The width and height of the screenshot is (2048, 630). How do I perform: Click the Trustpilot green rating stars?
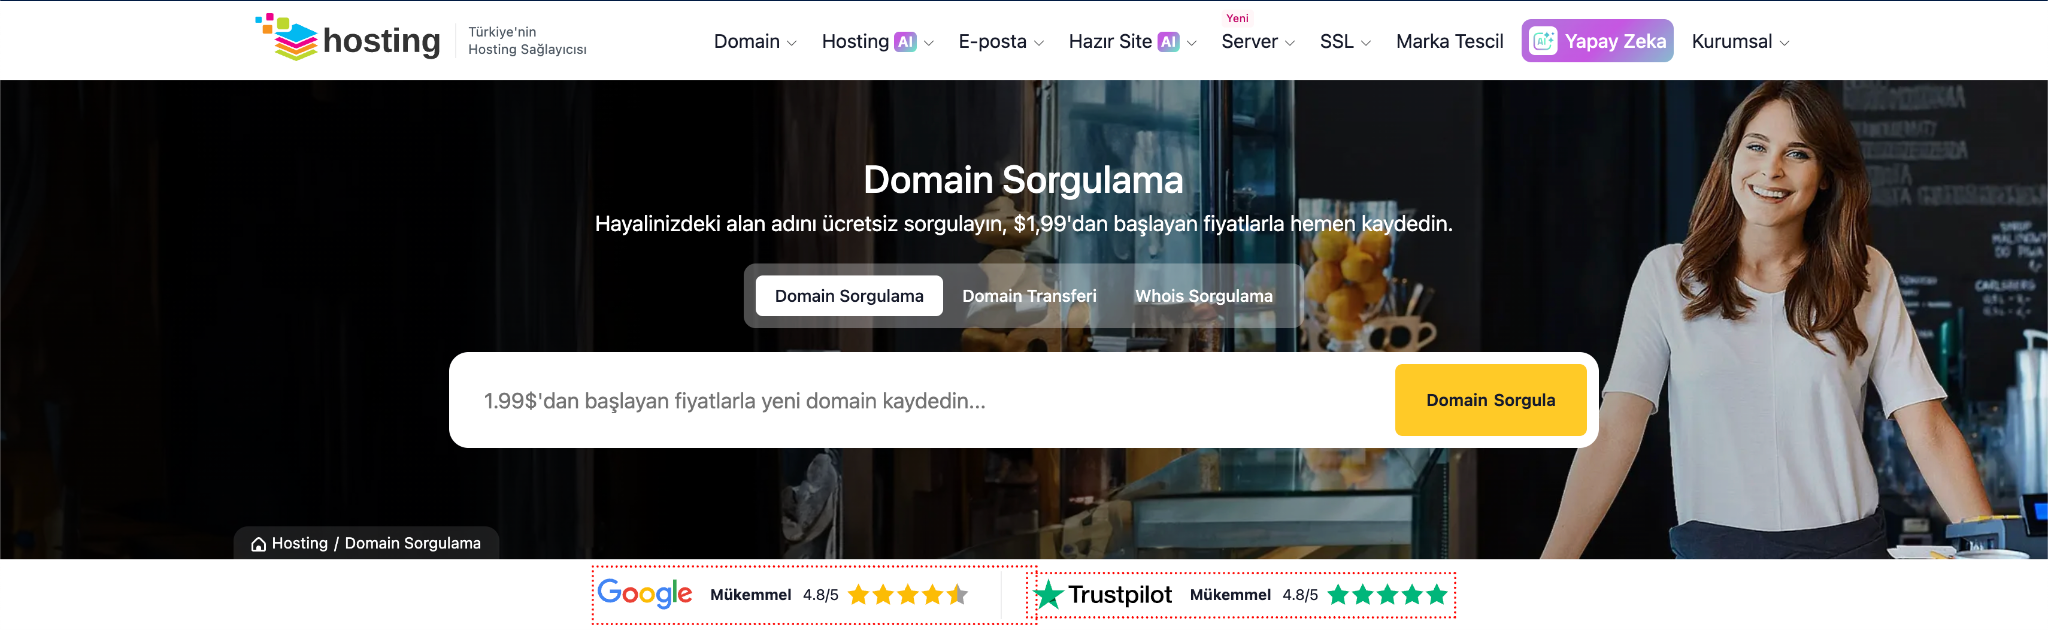[1387, 595]
